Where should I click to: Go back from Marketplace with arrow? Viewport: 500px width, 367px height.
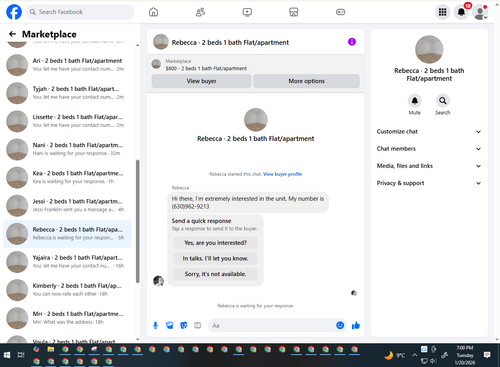pyautogui.click(x=12, y=34)
